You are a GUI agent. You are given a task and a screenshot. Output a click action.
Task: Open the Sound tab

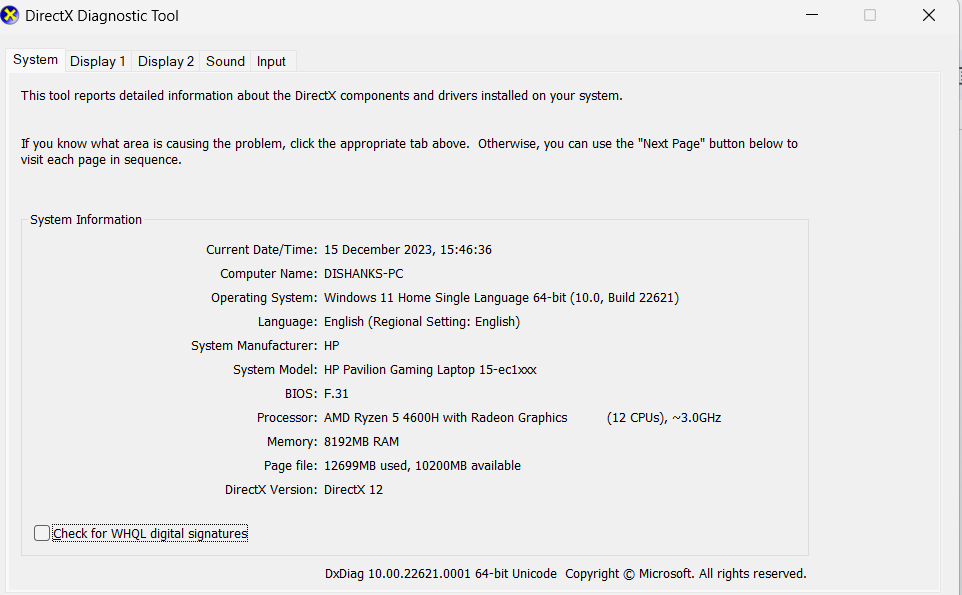(x=224, y=61)
